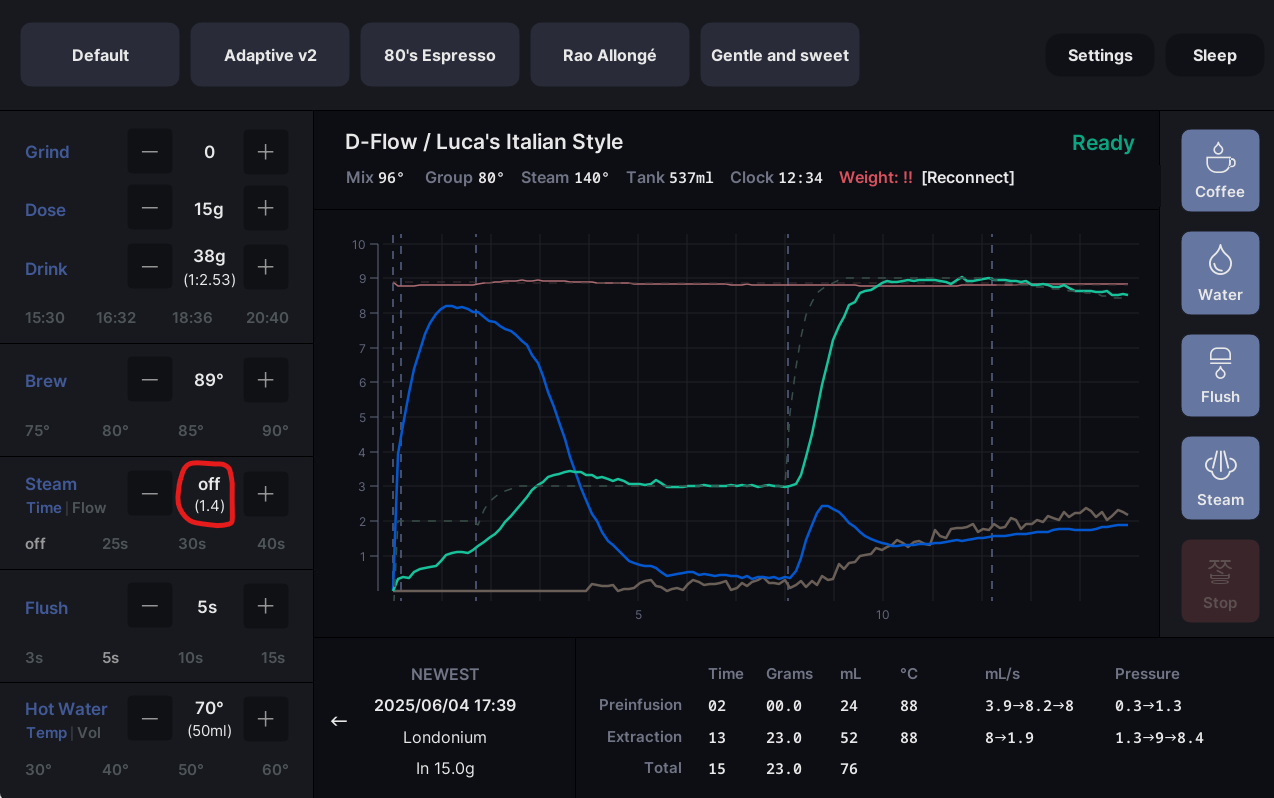The width and height of the screenshot is (1274, 798).
Task: Choose the 85° brew temperature preset
Action: coord(189,431)
